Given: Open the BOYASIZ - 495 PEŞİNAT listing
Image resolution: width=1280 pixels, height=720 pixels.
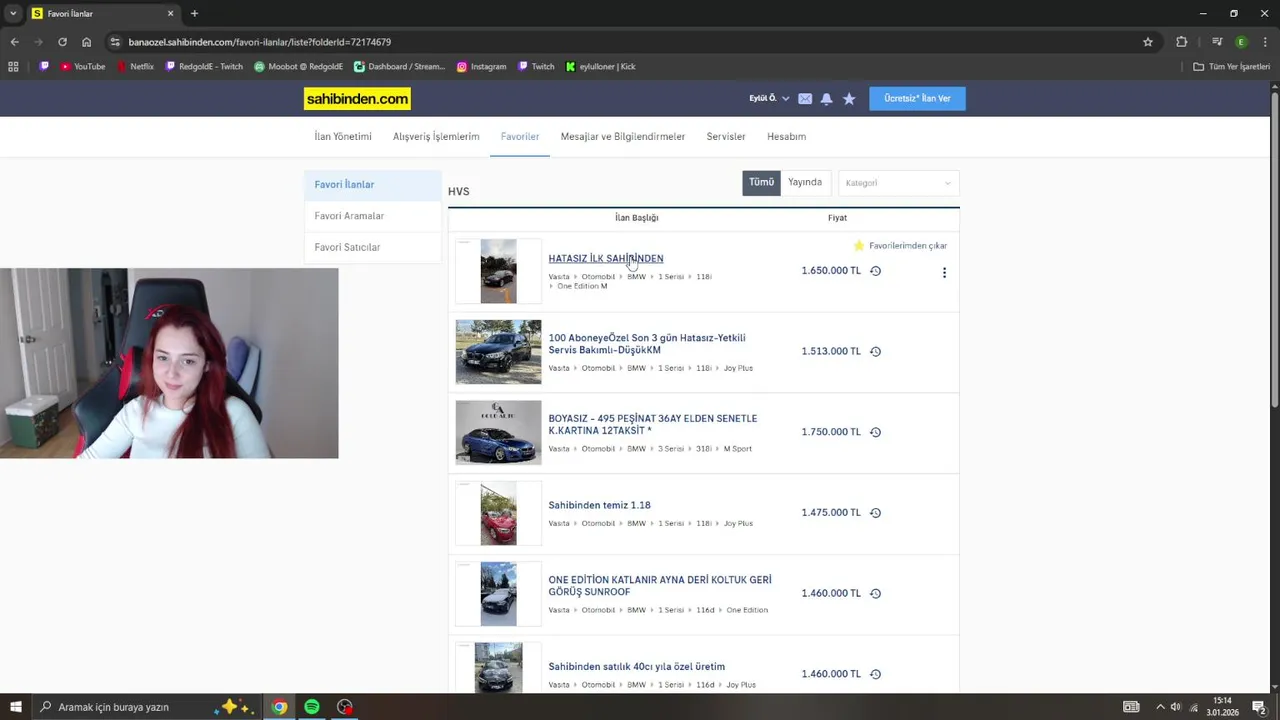Looking at the screenshot, I should coord(652,425).
